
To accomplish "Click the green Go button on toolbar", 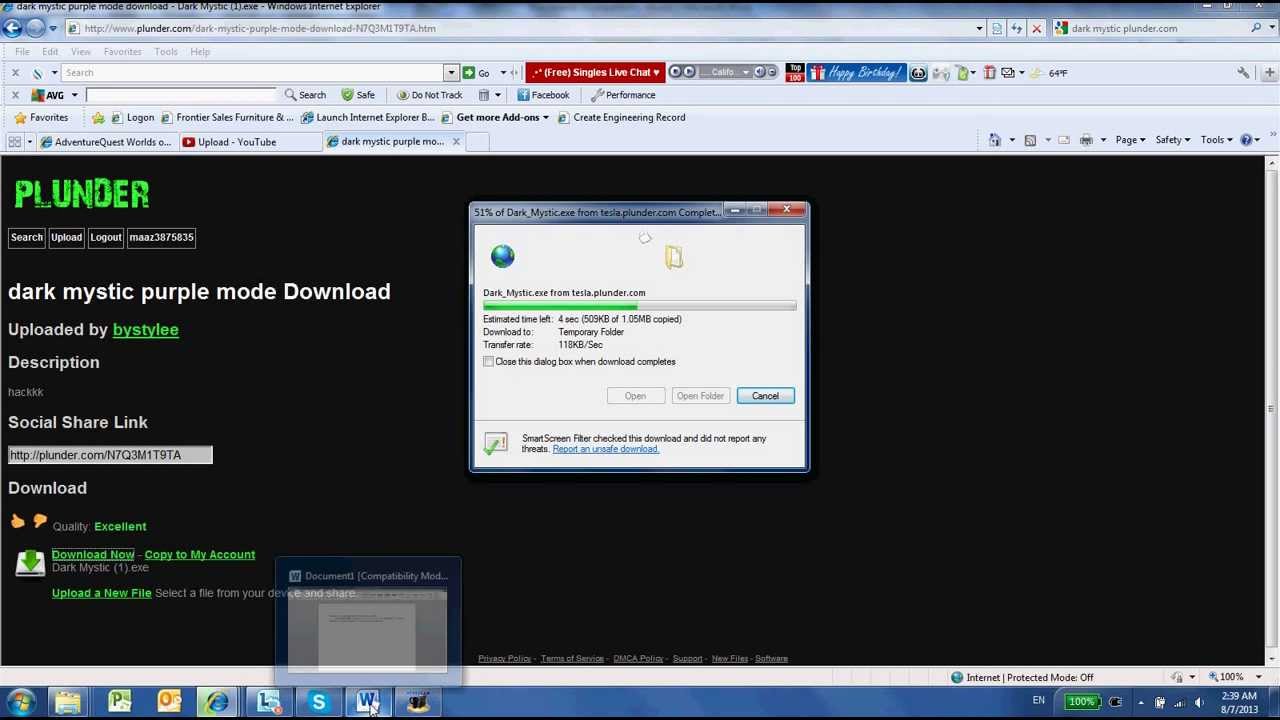I will [x=476, y=72].
